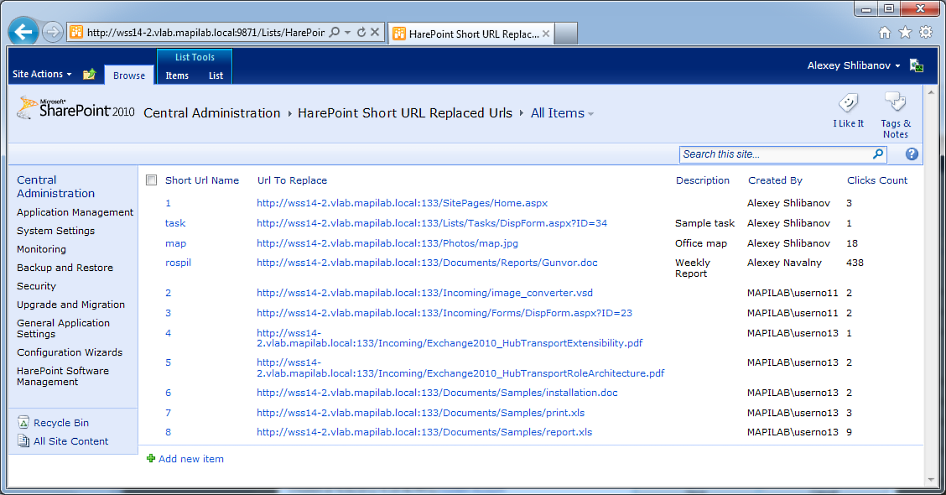This screenshot has height=495, width=946.
Task: Sort by Clicks Count column header
Action: (877, 180)
